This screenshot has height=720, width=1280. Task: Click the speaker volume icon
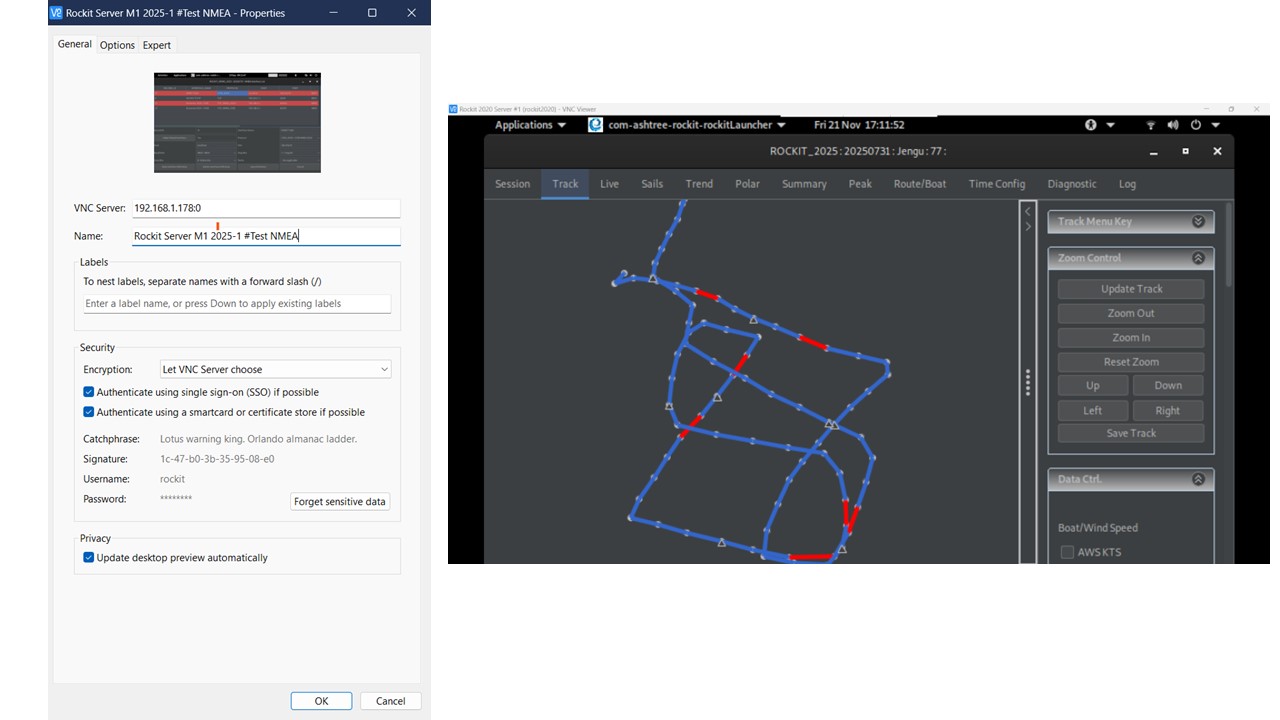tap(1173, 125)
